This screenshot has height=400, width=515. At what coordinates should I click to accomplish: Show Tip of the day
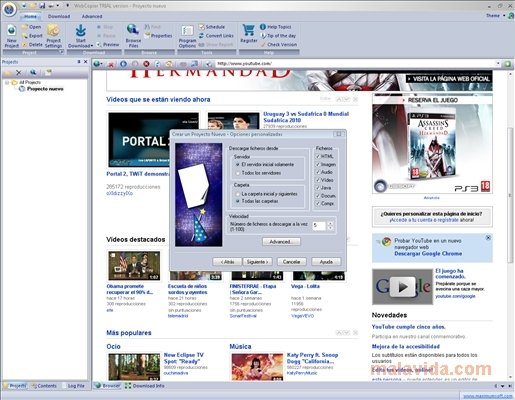[278, 36]
